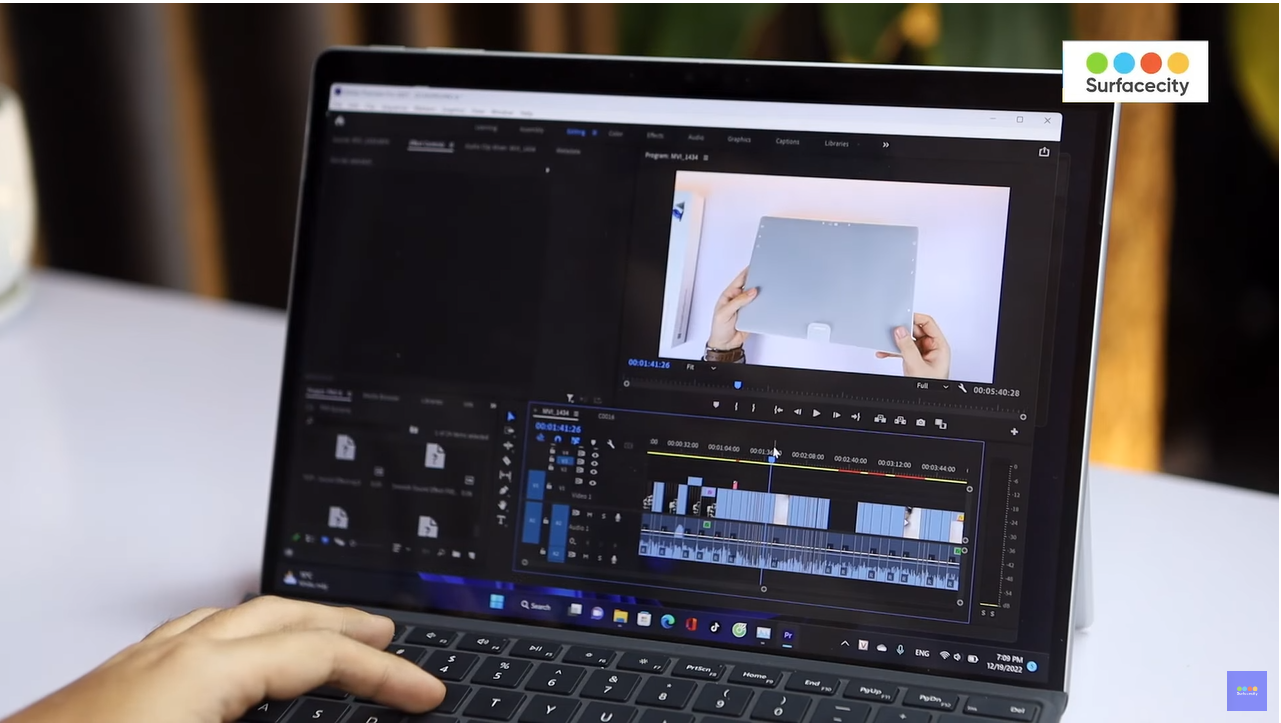Switch to the Graphics workspace tab
The height and width of the screenshot is (723, 1281).
739,139
